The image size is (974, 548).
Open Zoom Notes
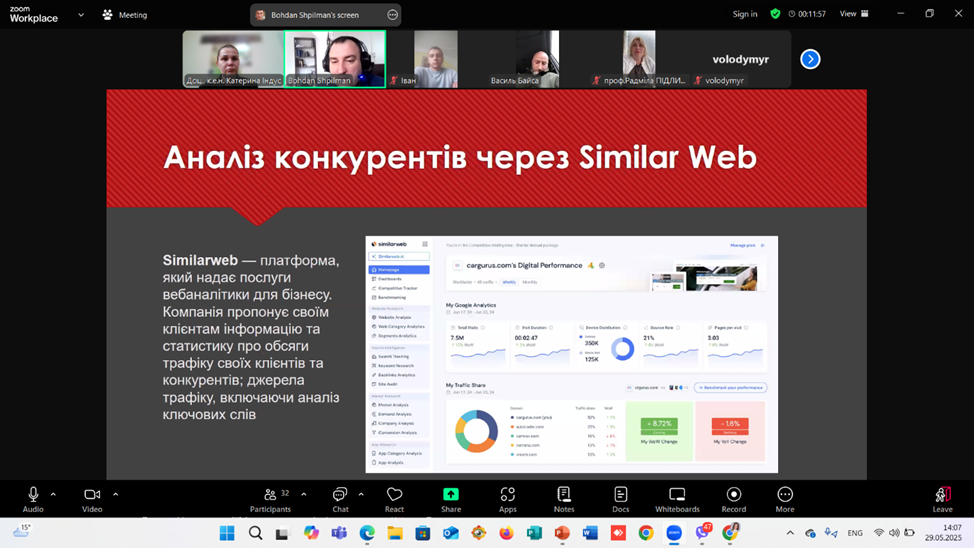point(564,500)
